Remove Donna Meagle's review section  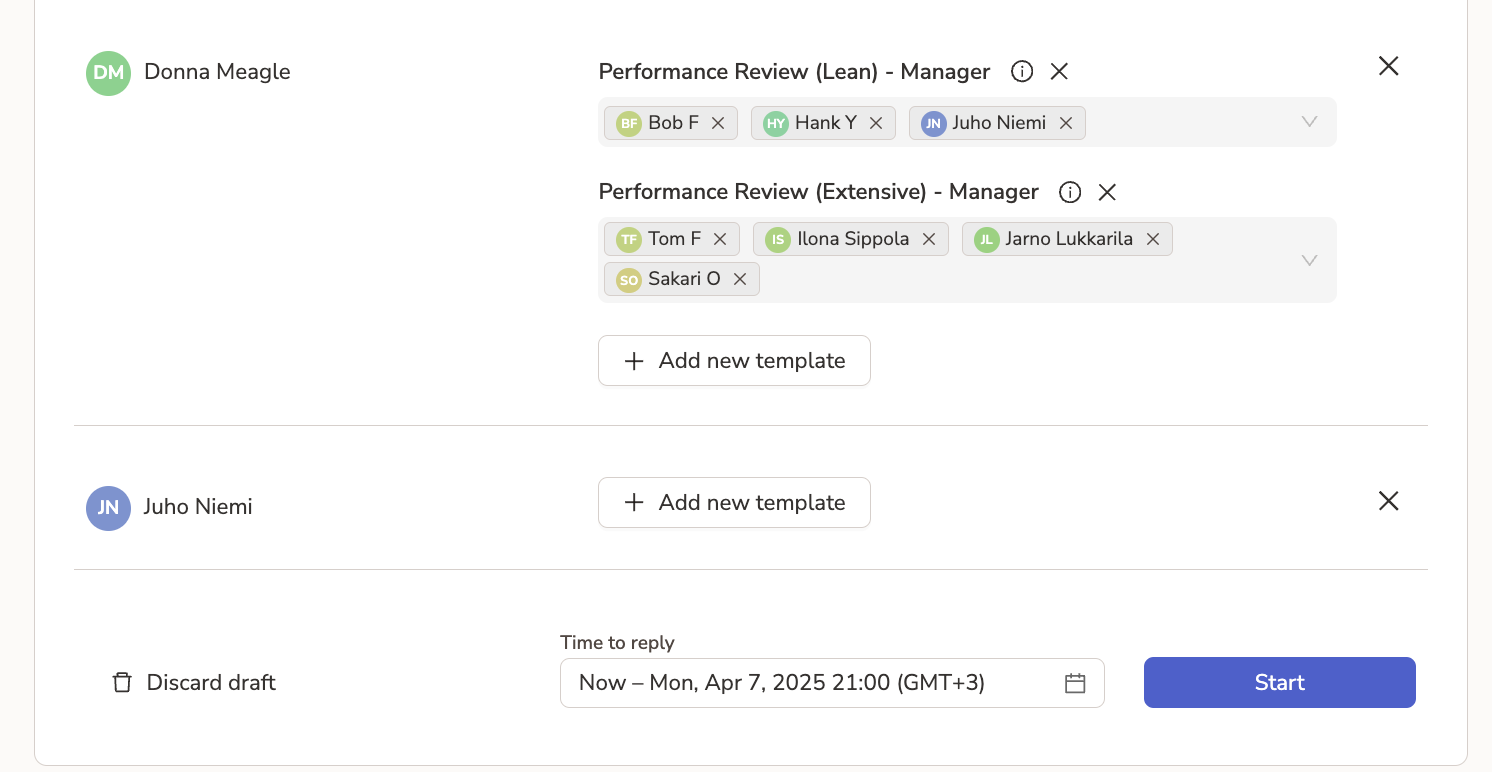(1388, 66)
